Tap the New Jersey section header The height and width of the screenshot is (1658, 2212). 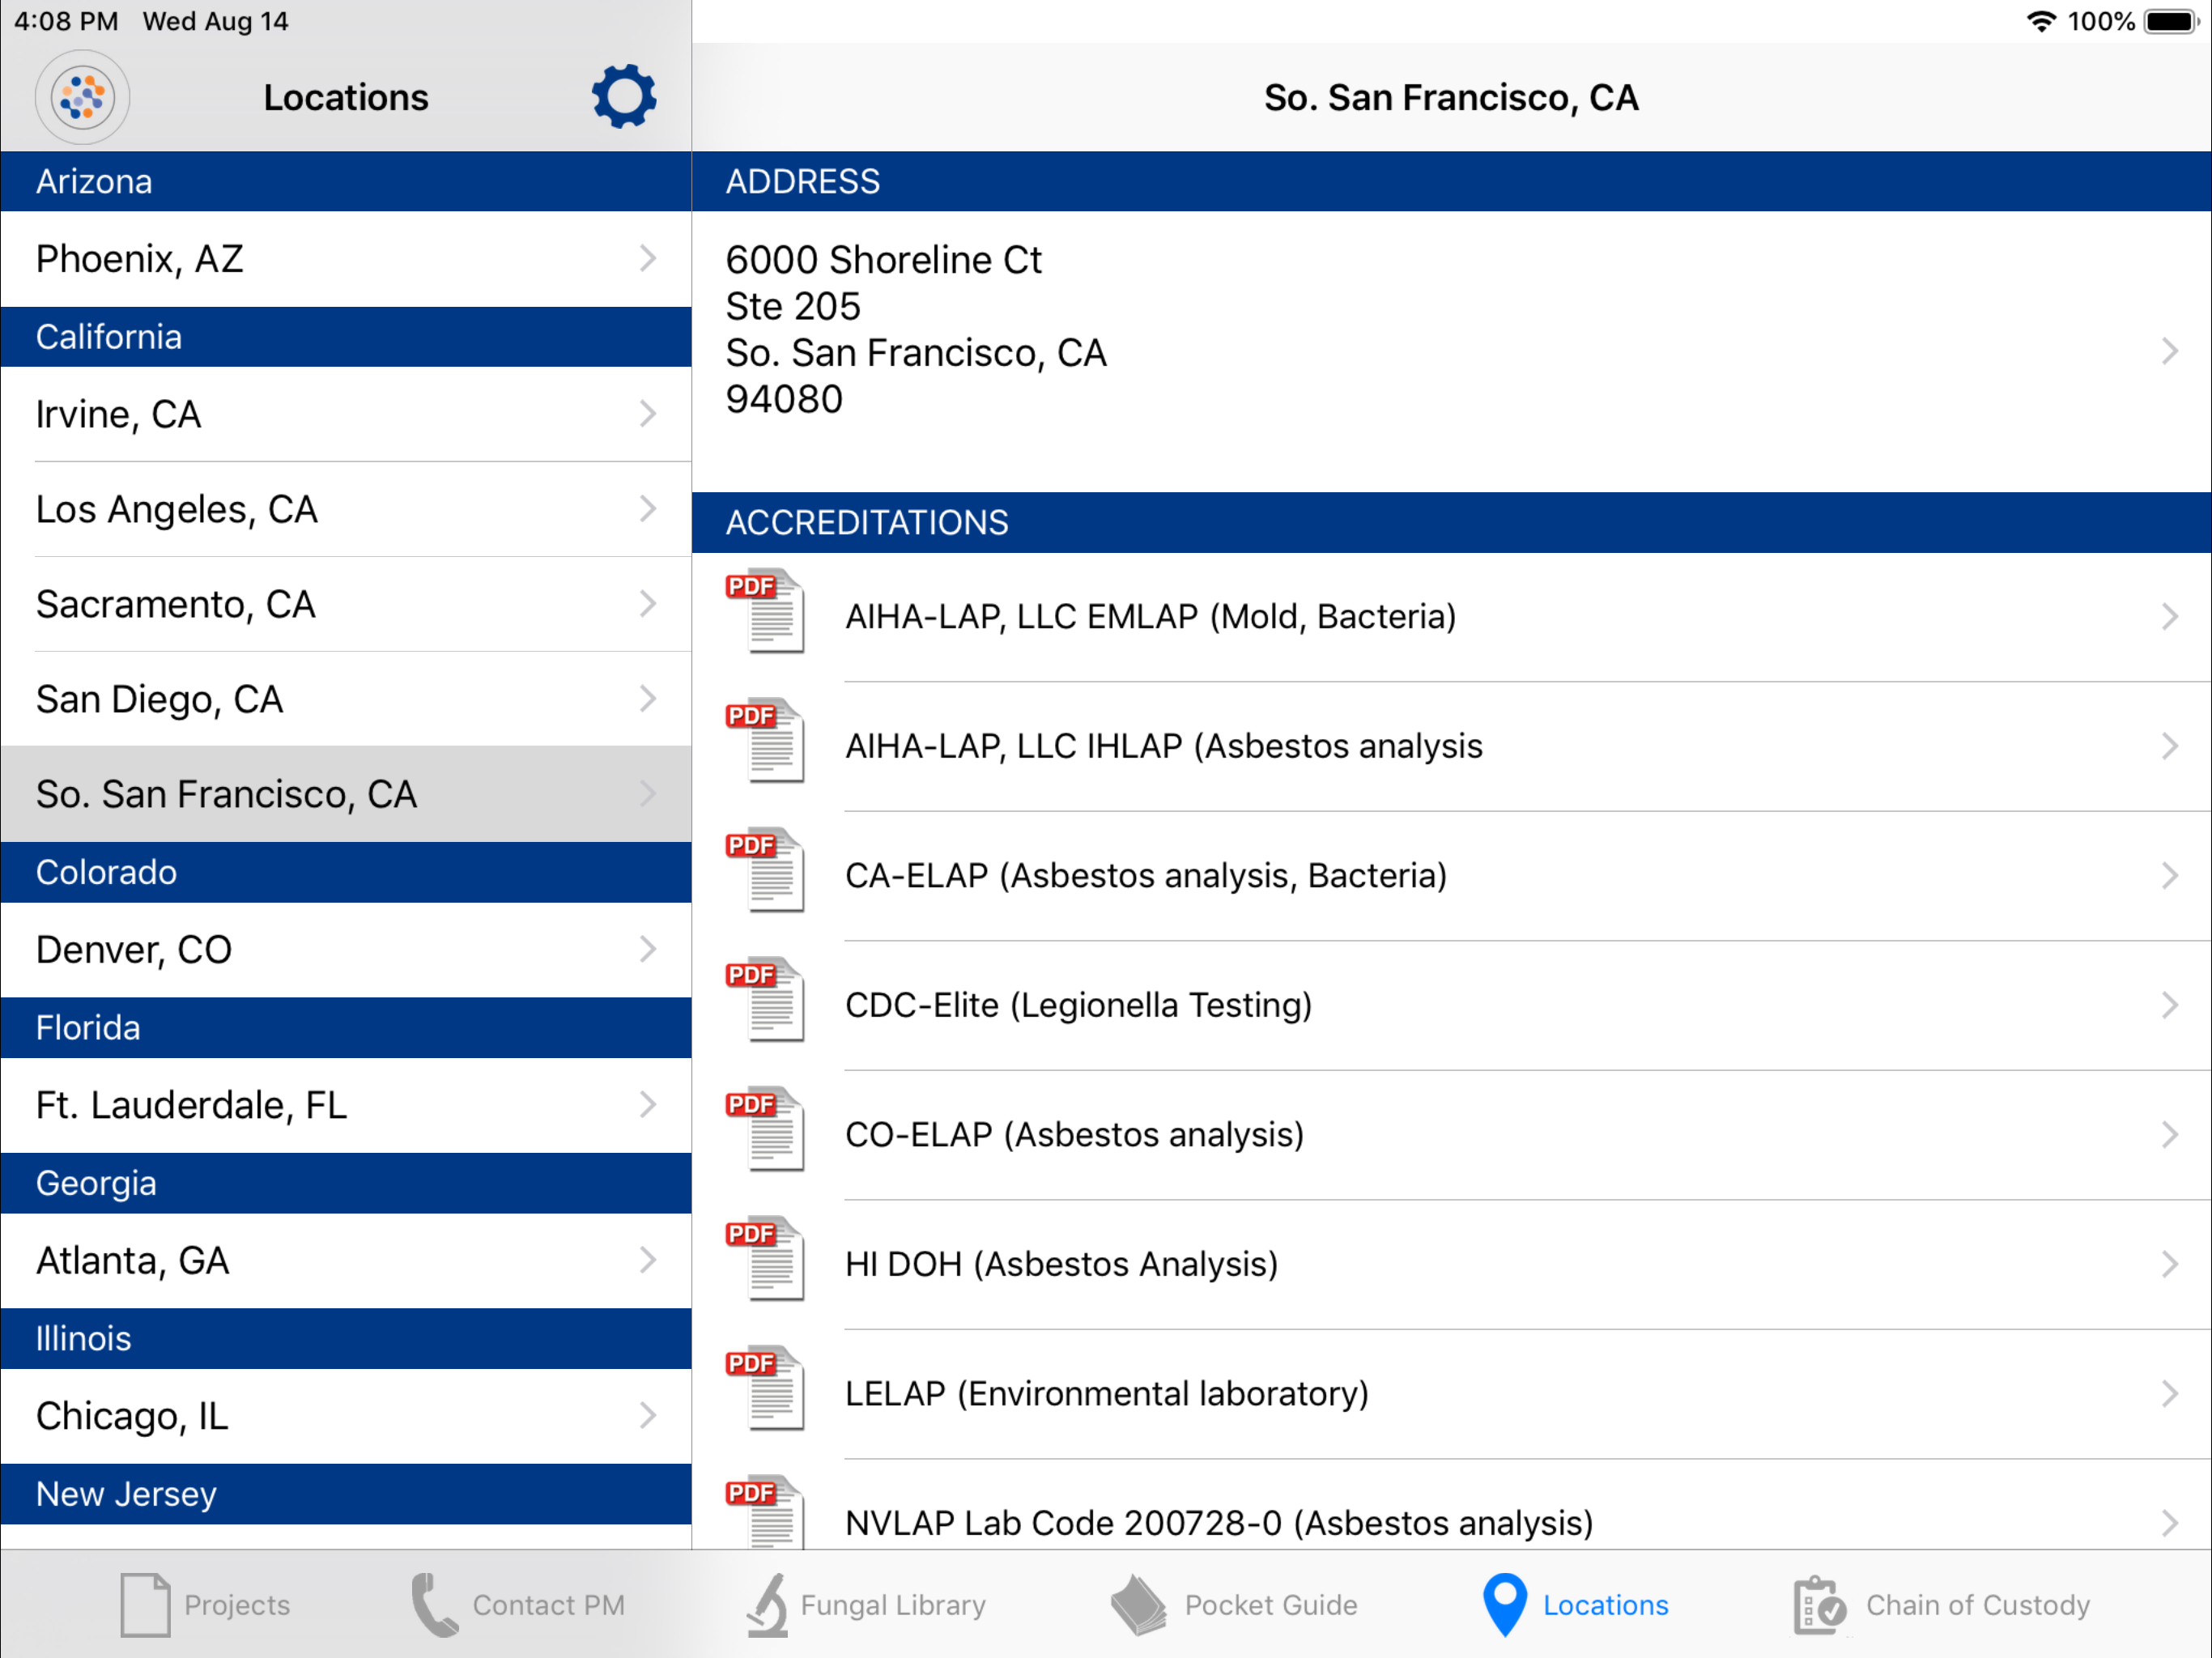pos(346,1493)
